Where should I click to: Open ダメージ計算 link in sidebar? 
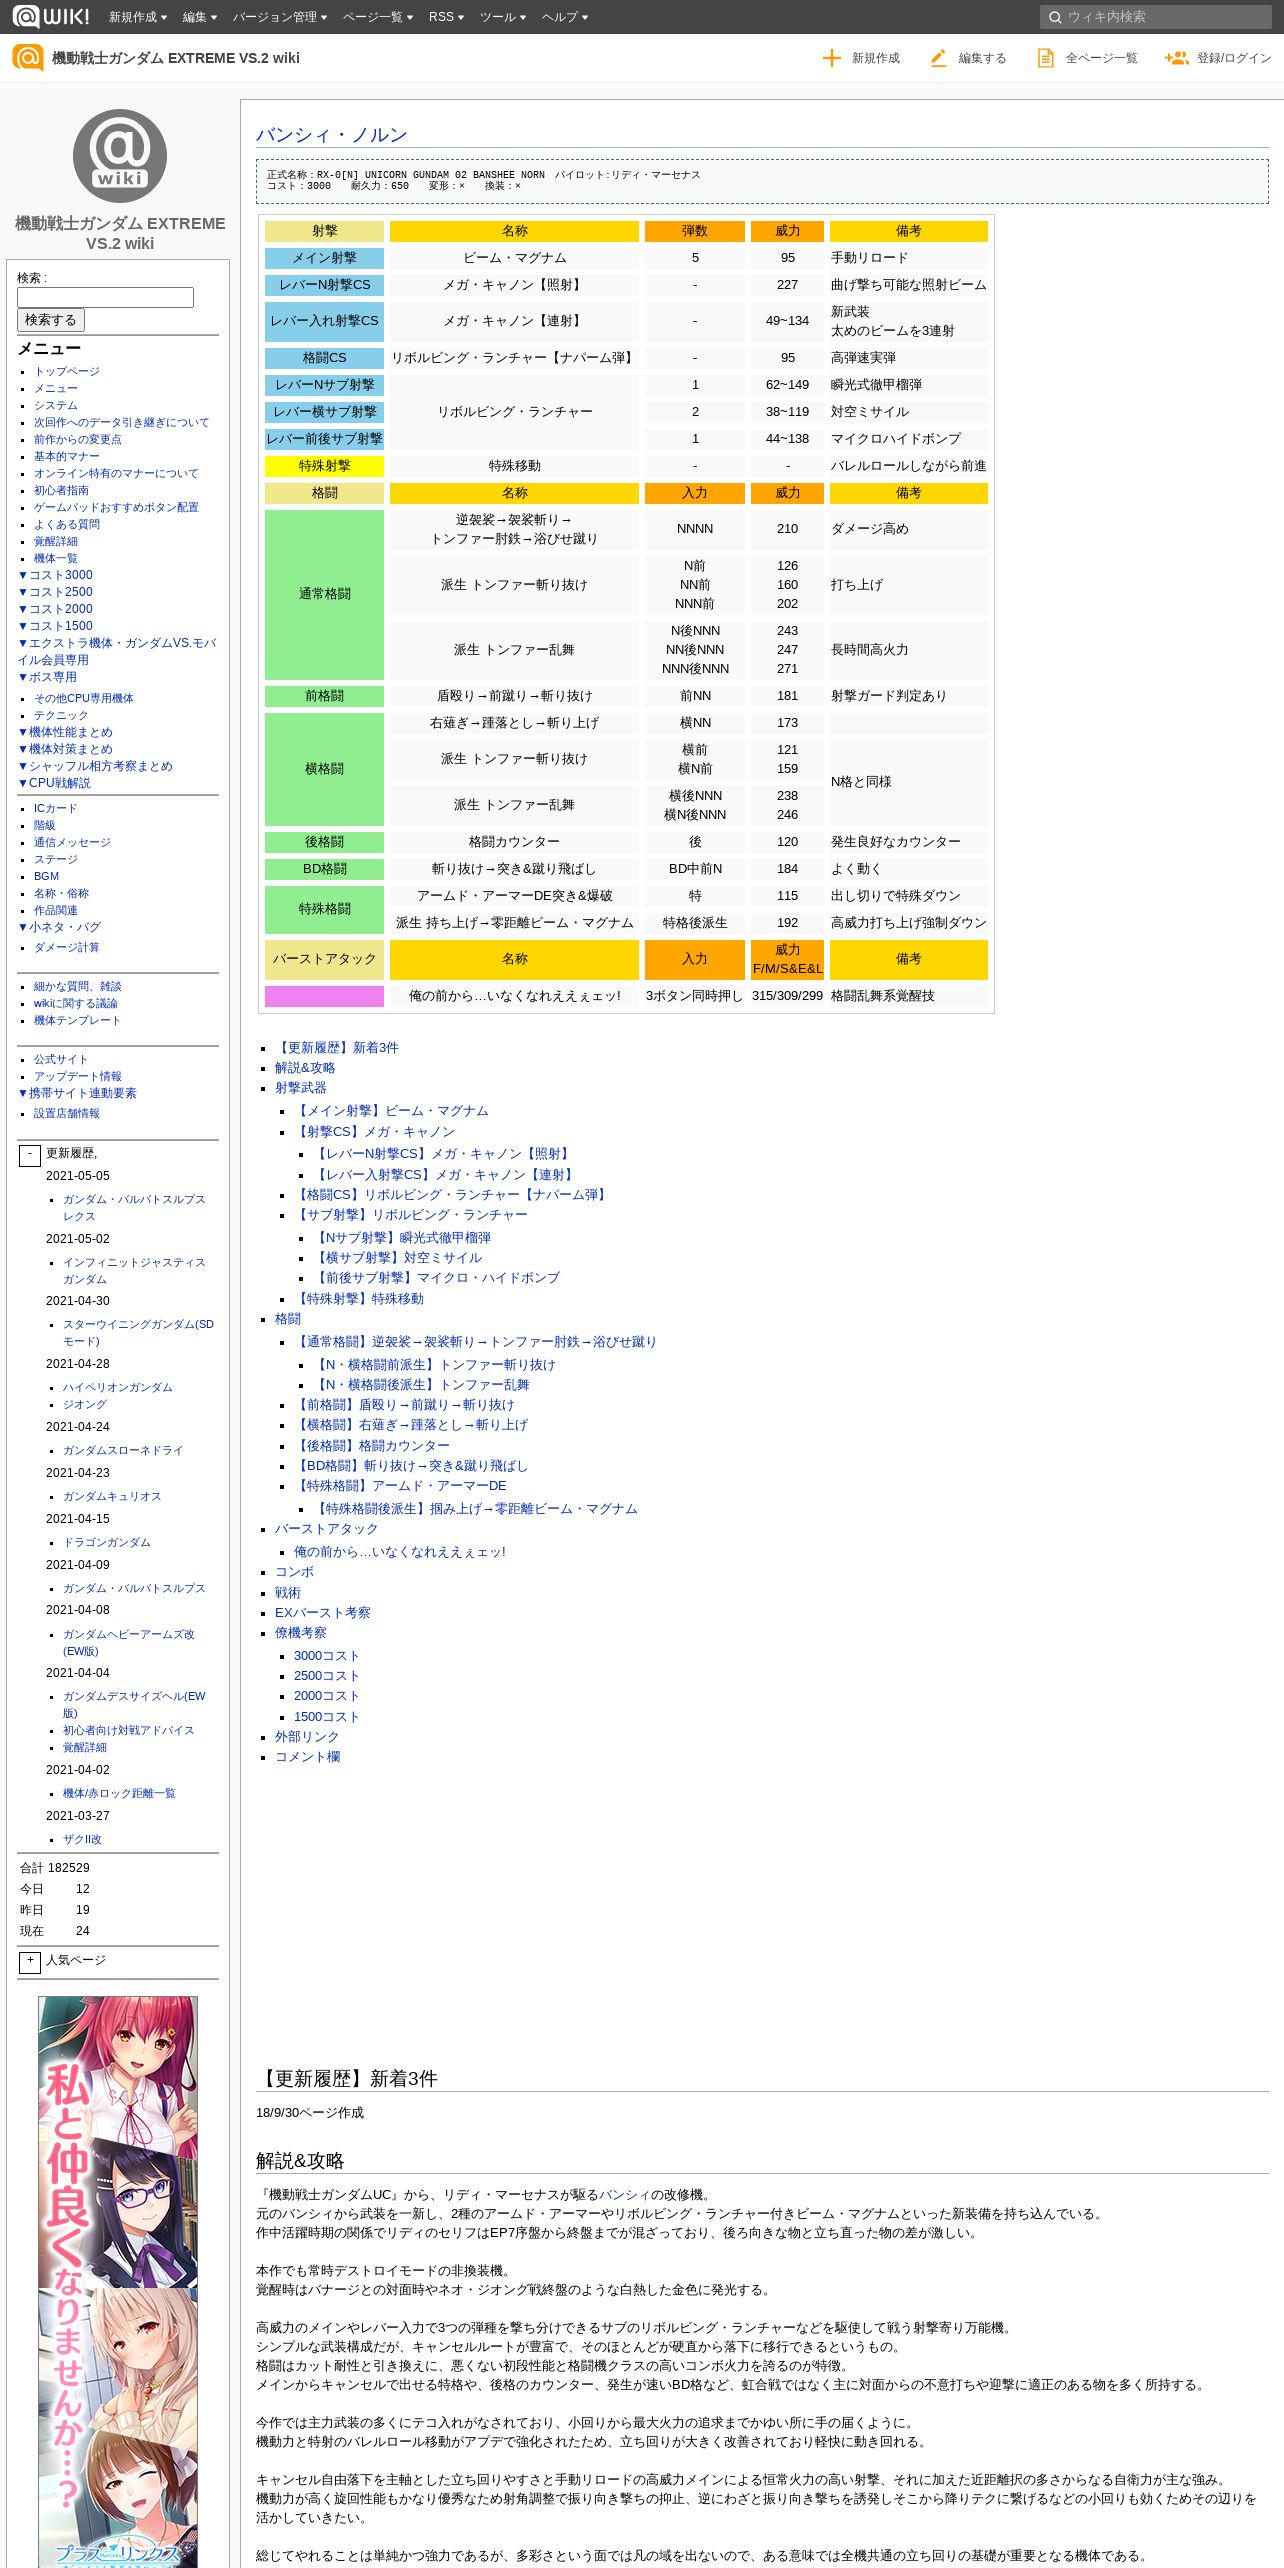67,947
